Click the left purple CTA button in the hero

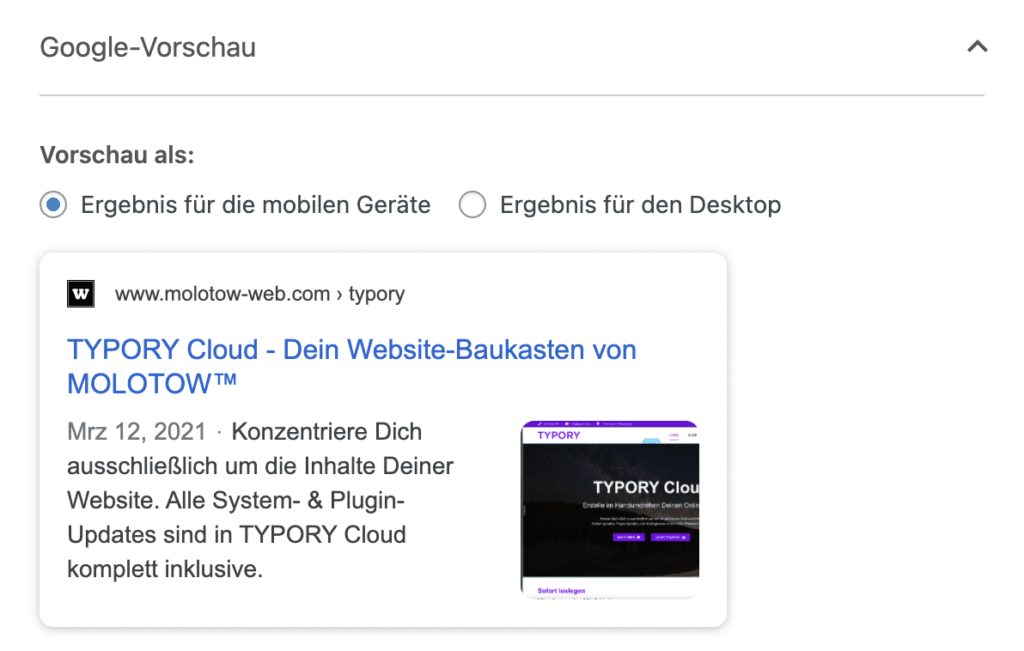[629, 537]
